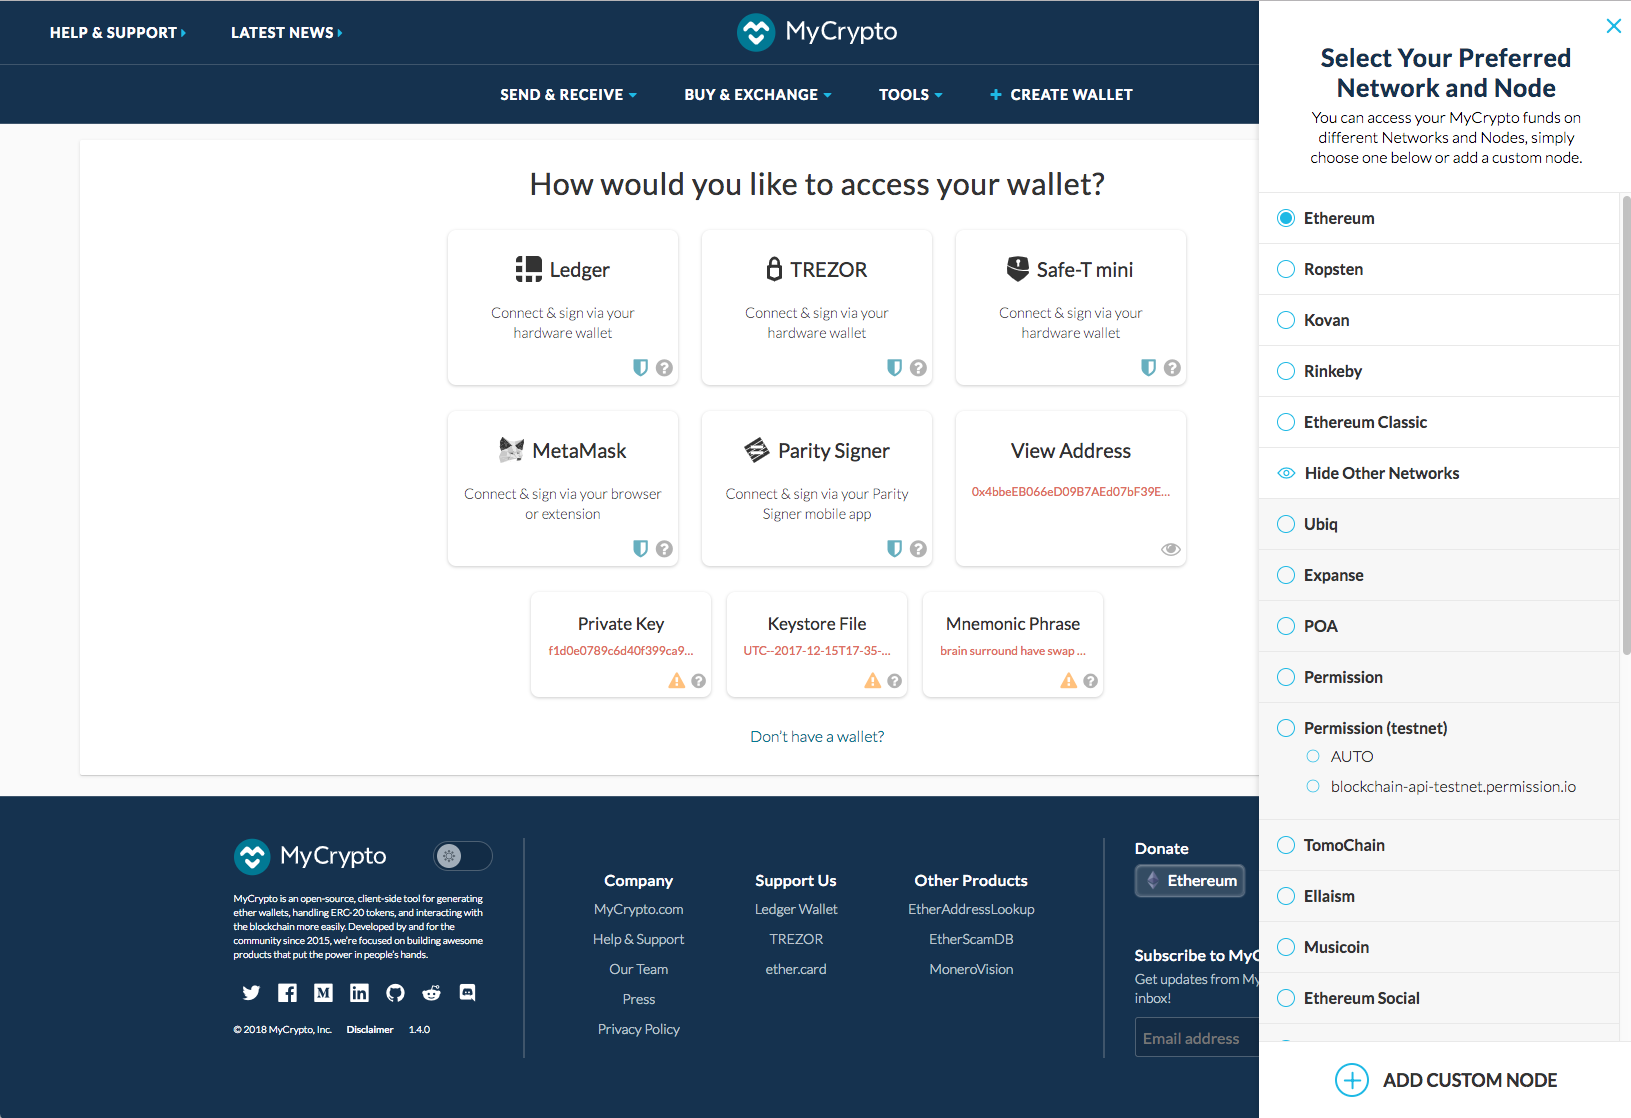This screenshot has height=1118, width=1631.
Task: Click the warning icon on Keystore File card
Action: pos(873,681)
